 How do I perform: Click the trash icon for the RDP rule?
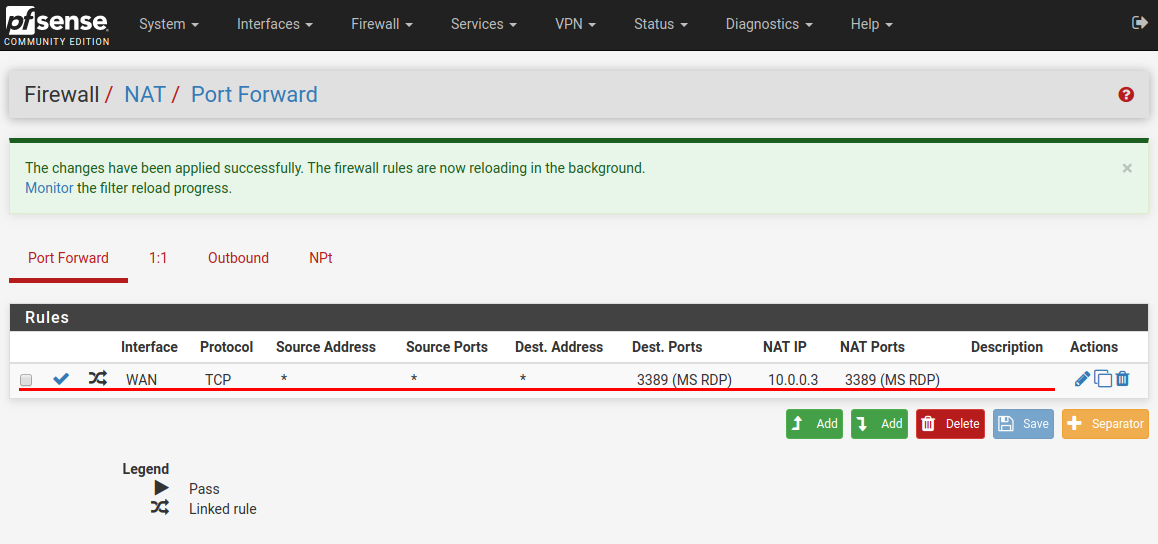coord(1123,379)
